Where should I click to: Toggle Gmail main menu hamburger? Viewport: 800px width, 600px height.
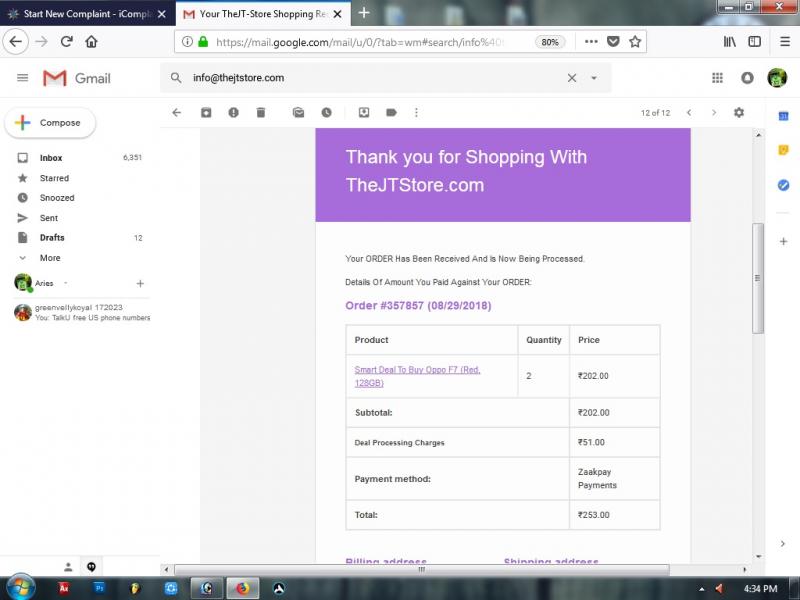point(22,78)
